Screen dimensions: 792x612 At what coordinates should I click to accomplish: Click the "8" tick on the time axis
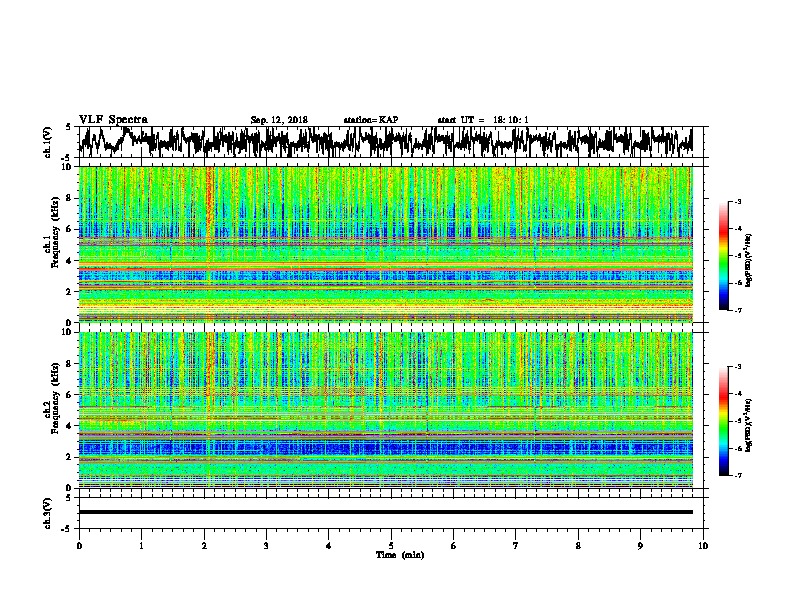578,546
